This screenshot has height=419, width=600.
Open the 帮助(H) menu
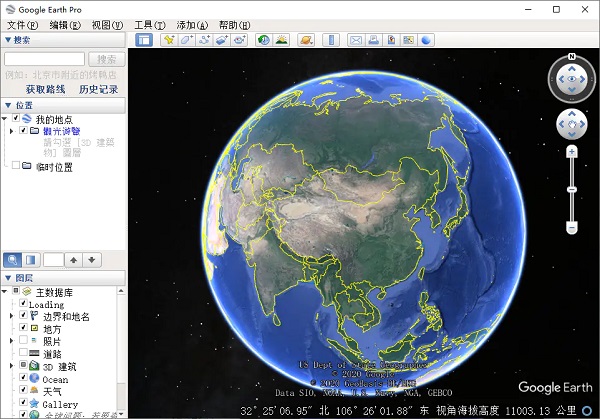[x=235, y=25]
